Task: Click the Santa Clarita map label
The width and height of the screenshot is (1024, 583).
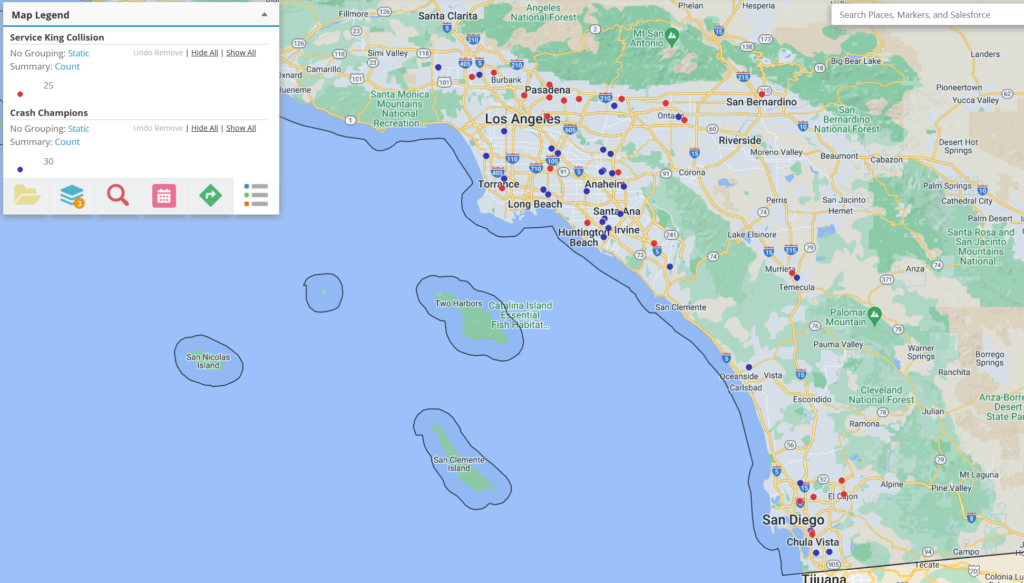Action: [x=449, y=16]
